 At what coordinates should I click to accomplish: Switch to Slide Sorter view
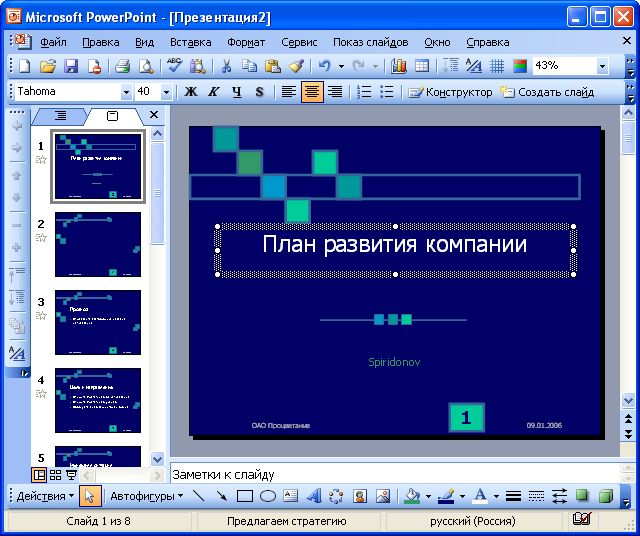[x=55, y=475]
